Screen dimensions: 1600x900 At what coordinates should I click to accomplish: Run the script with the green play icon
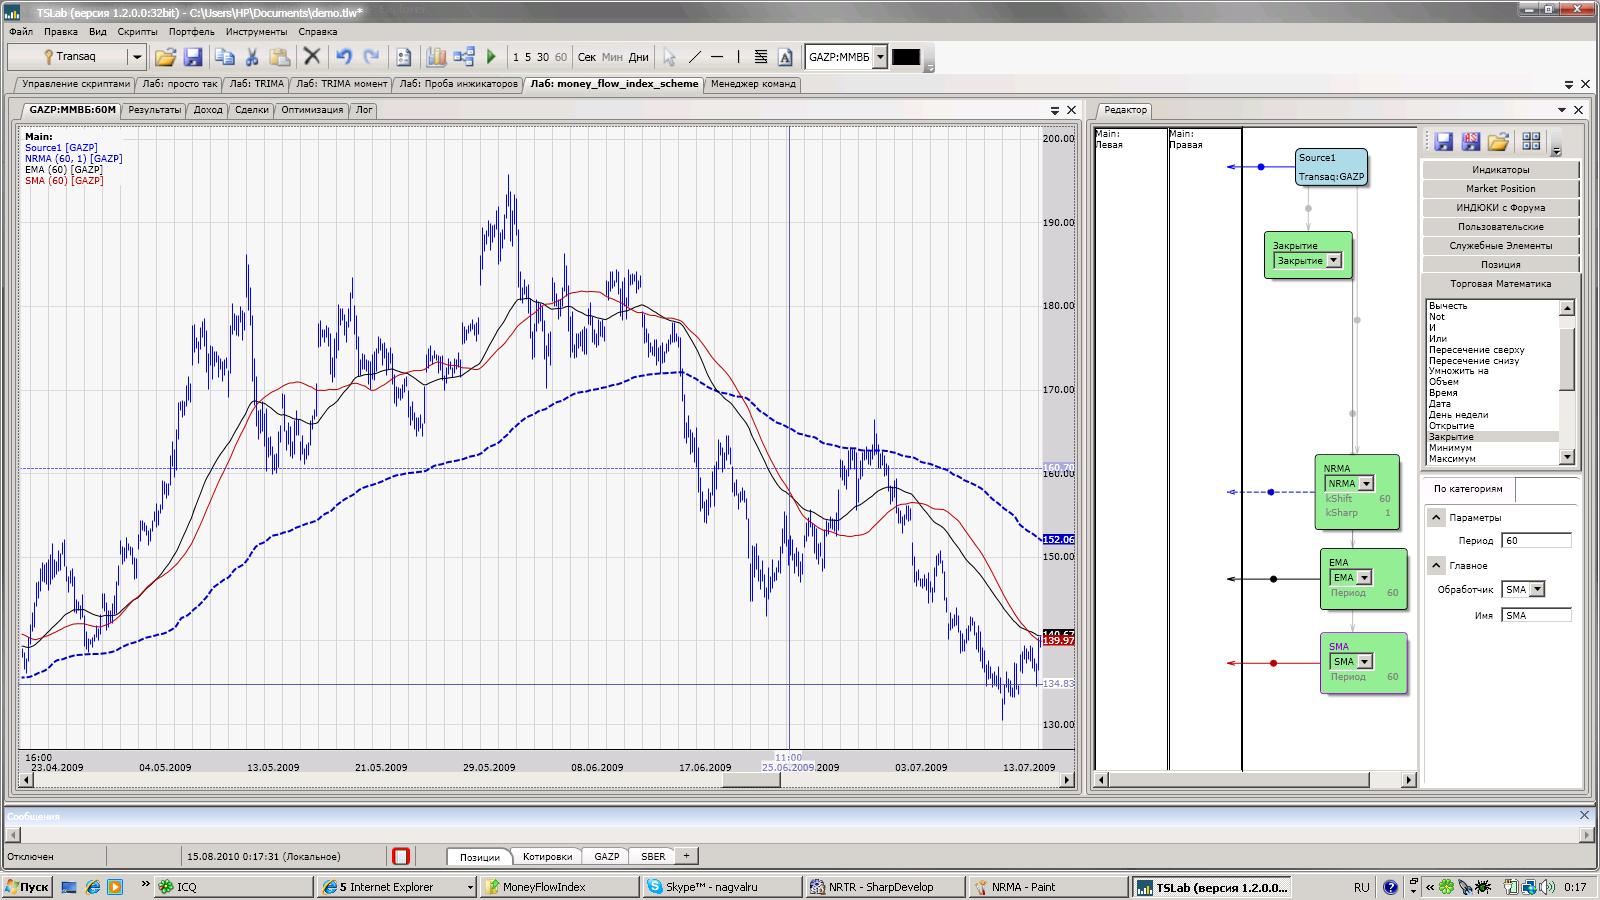point(491,57)
